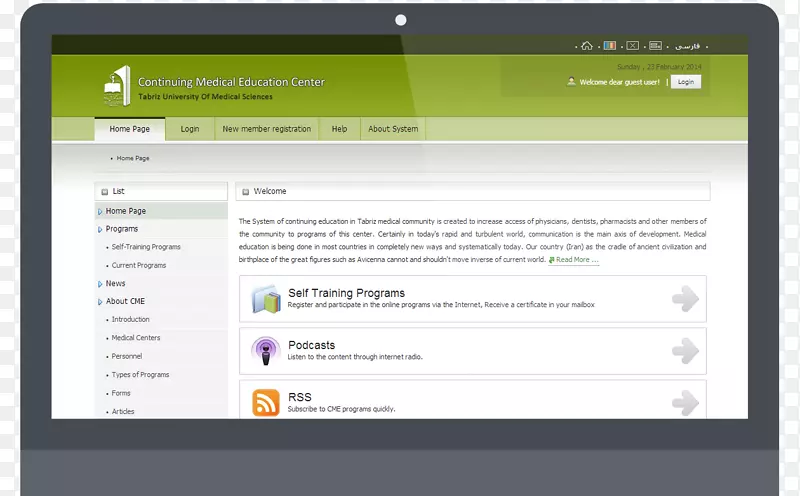Image resolution: width=800 pixels, height=496 pixels.
Task: Expand the Programs section in sidebar
Action: pos(122,229)
